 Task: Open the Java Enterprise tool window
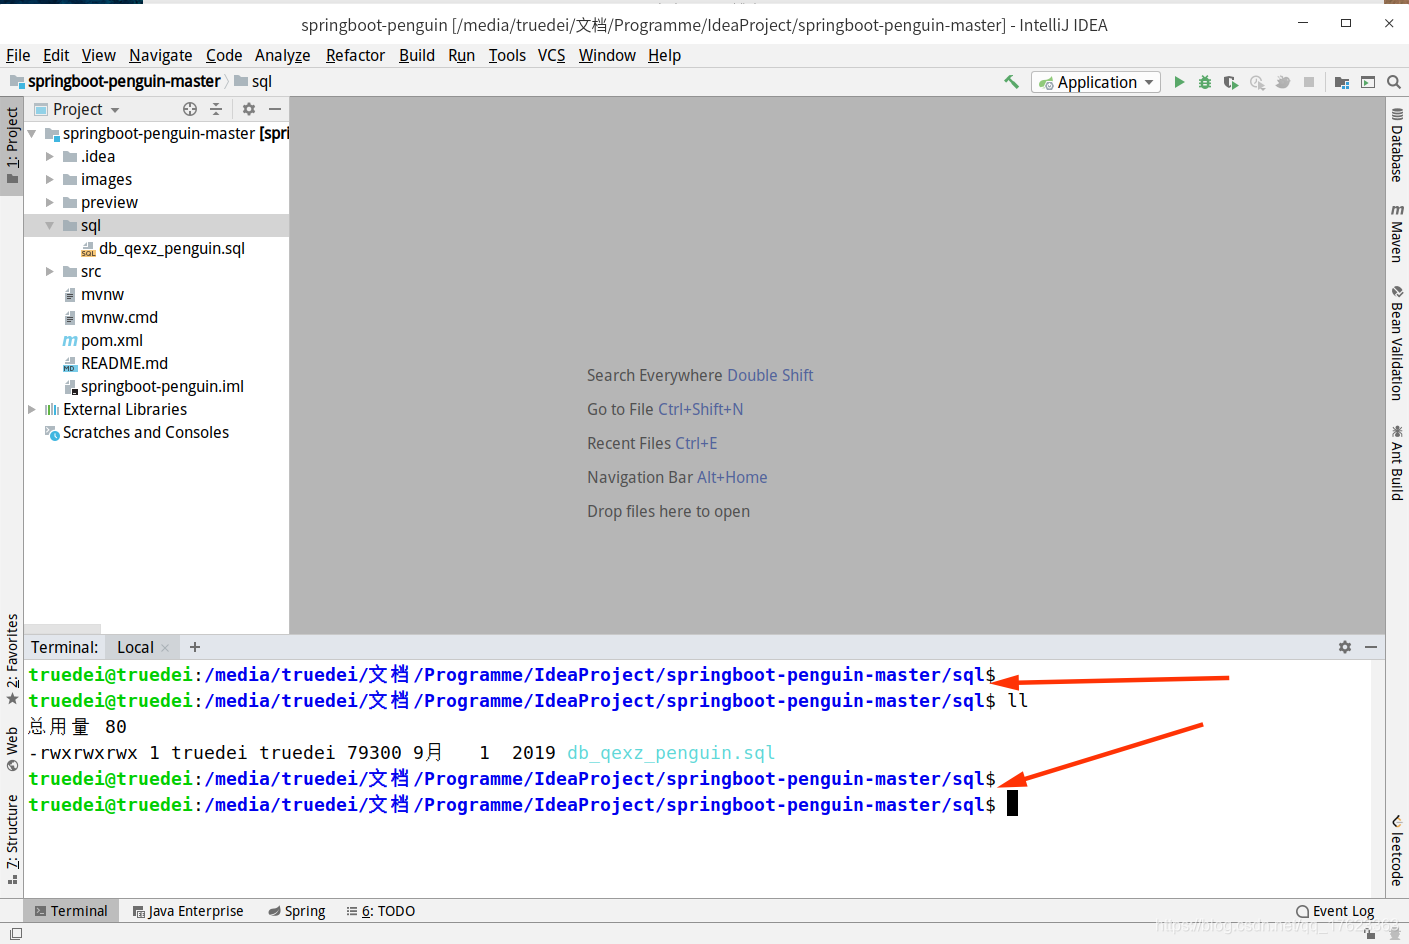coord(188,911)
